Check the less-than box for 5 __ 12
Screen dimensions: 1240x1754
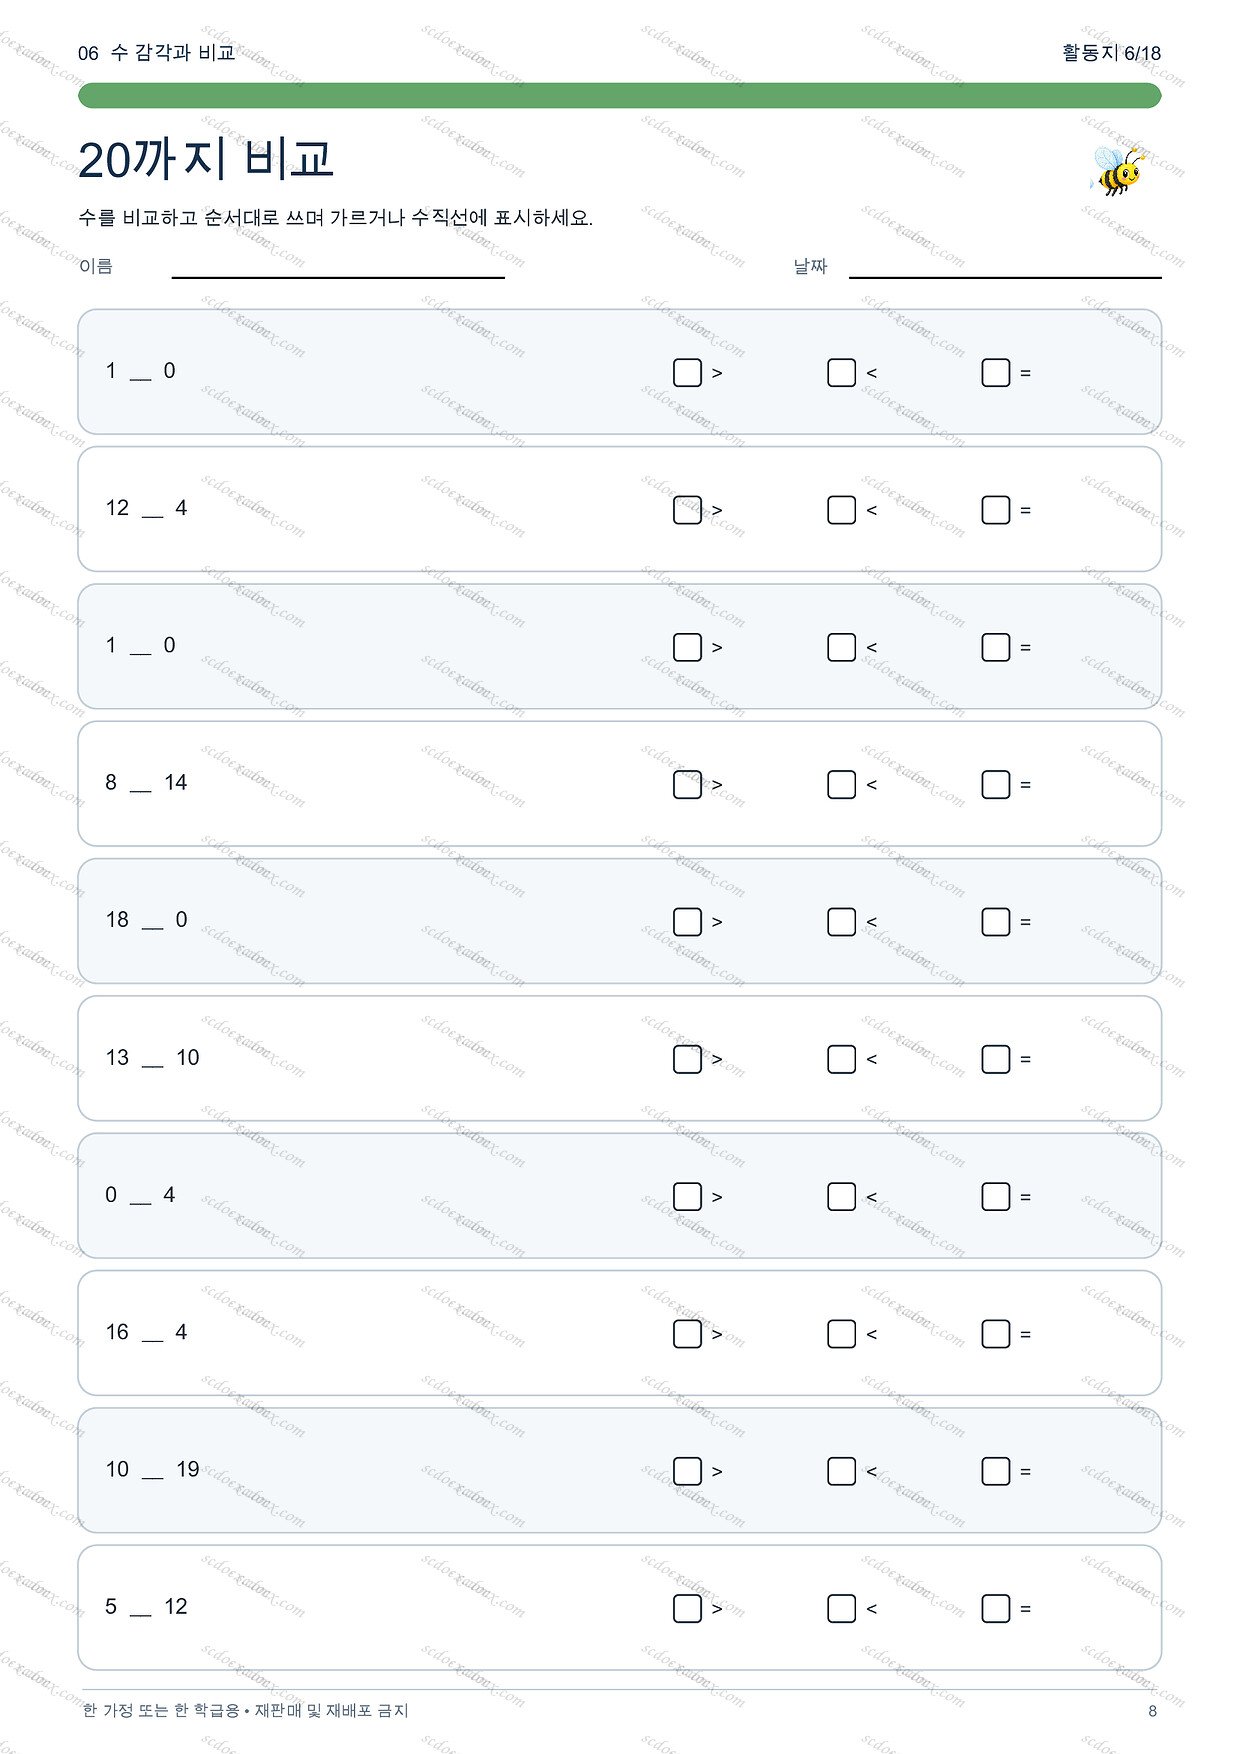coord(841,1608)
